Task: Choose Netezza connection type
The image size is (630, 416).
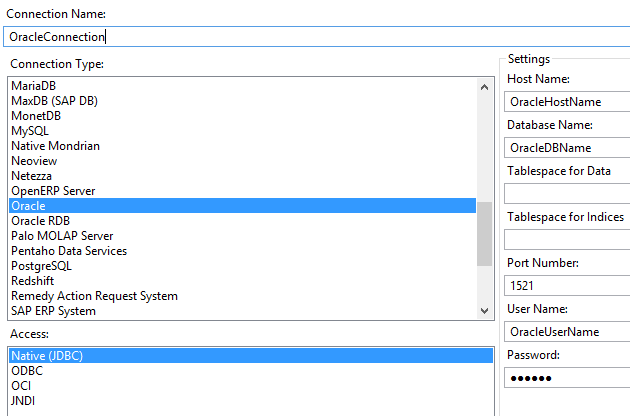Action: [x=242, y=176]
